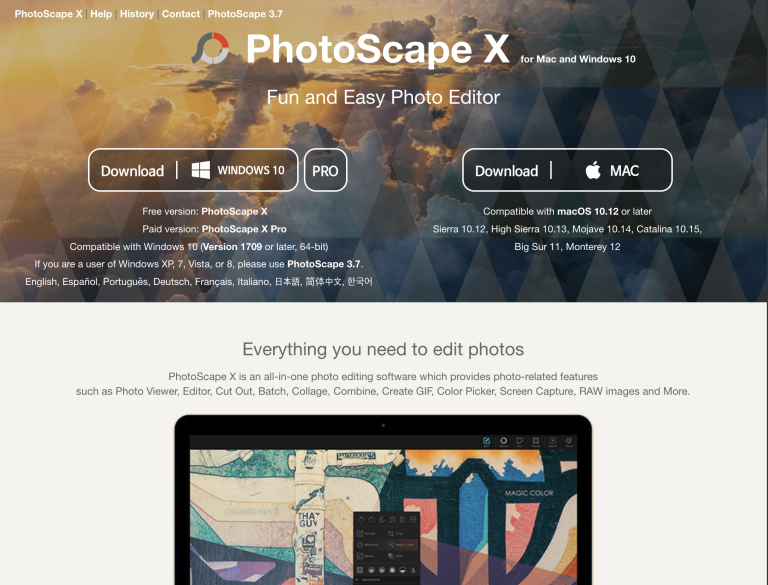
Task: Click the PRO download button
Action: [325, 170]
